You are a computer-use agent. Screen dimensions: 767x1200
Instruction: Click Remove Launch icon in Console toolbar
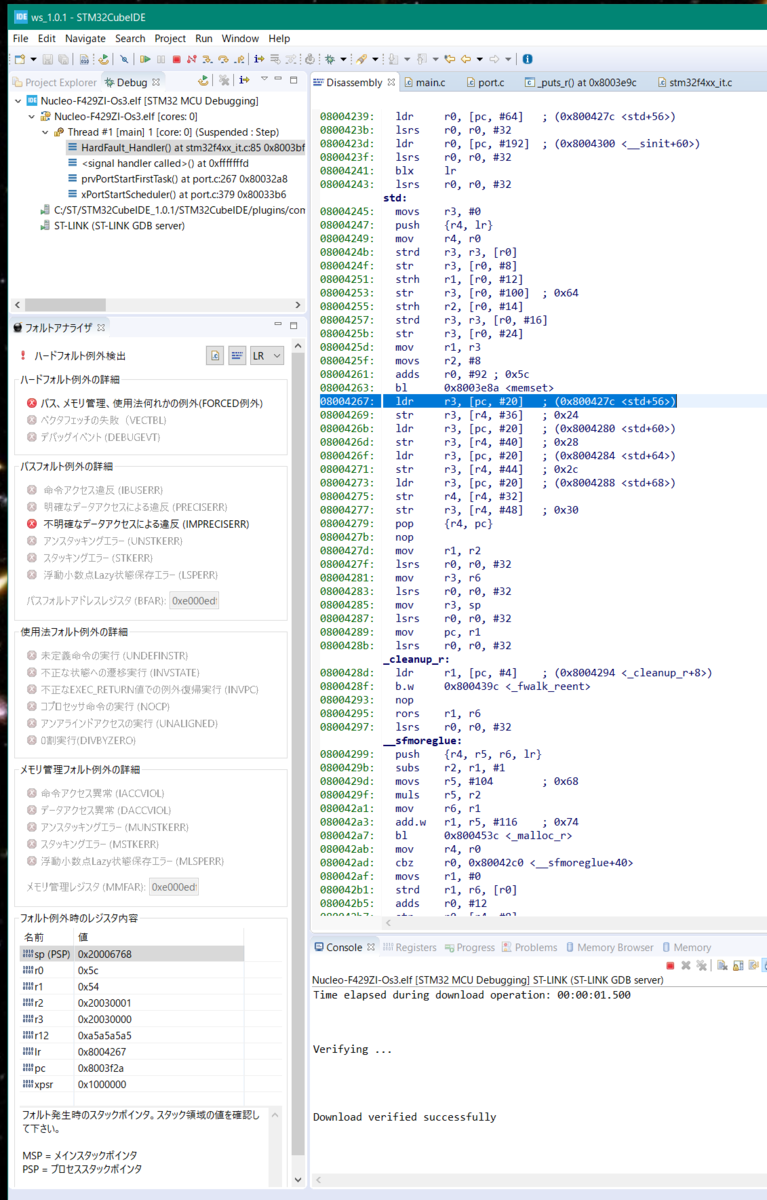(x=686, y=966)
